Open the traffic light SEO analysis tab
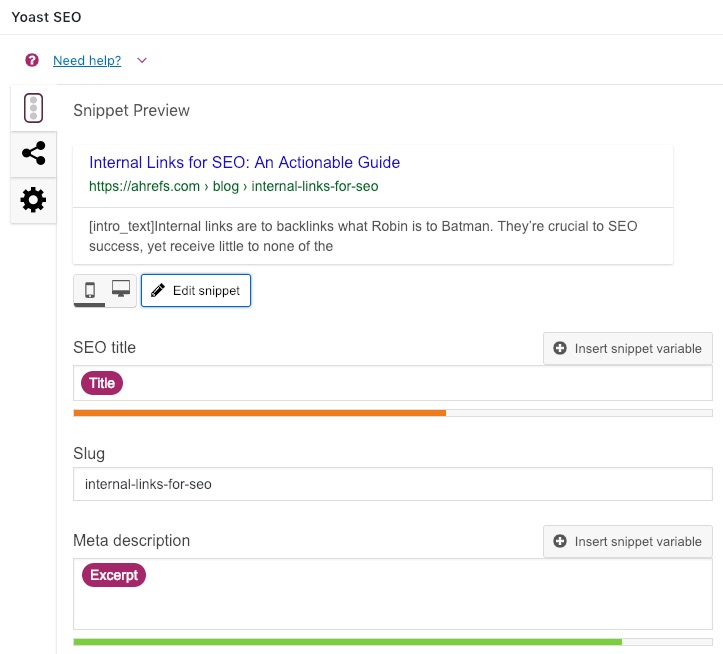Image resolution: width=723 pixels, height=654 pixels. [x=34, y=108]
